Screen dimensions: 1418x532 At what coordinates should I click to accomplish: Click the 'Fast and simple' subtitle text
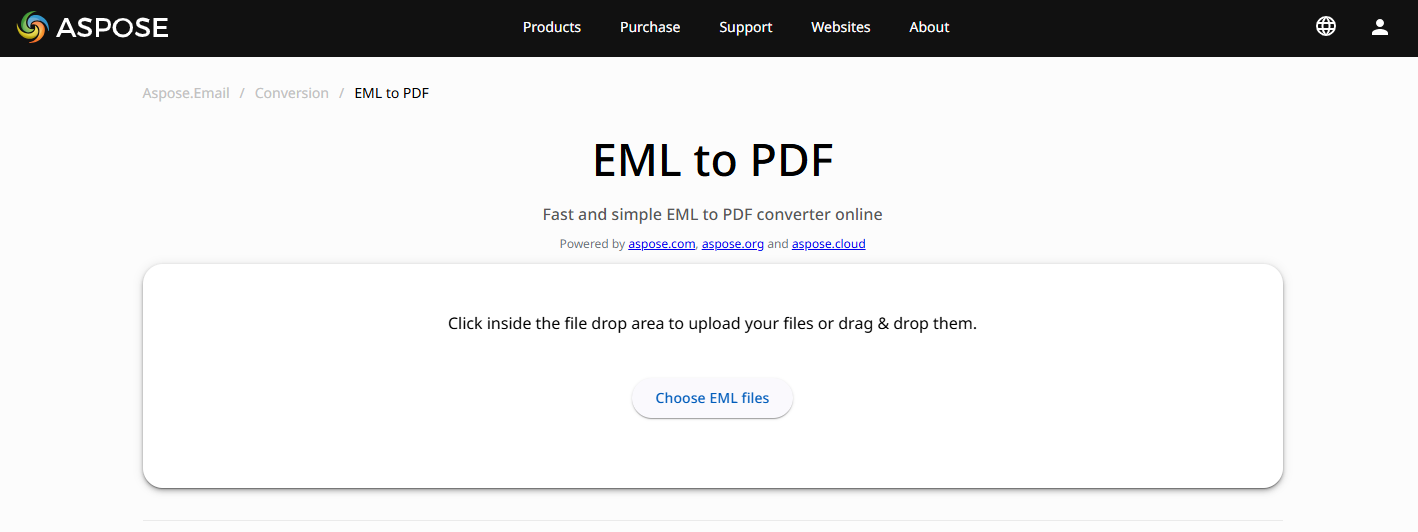713,214
